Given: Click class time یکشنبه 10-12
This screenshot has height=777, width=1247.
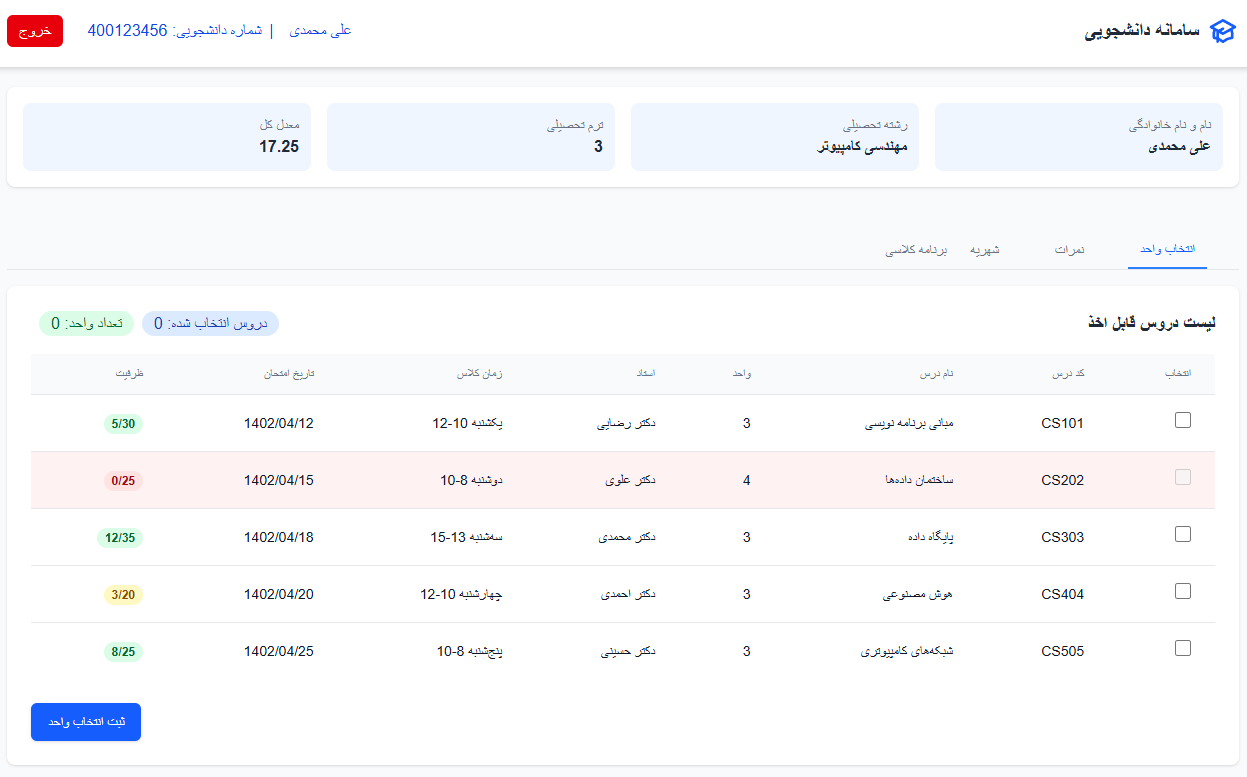Looking at the screenshot, I should pyautogui.click(x=467, y=423).
